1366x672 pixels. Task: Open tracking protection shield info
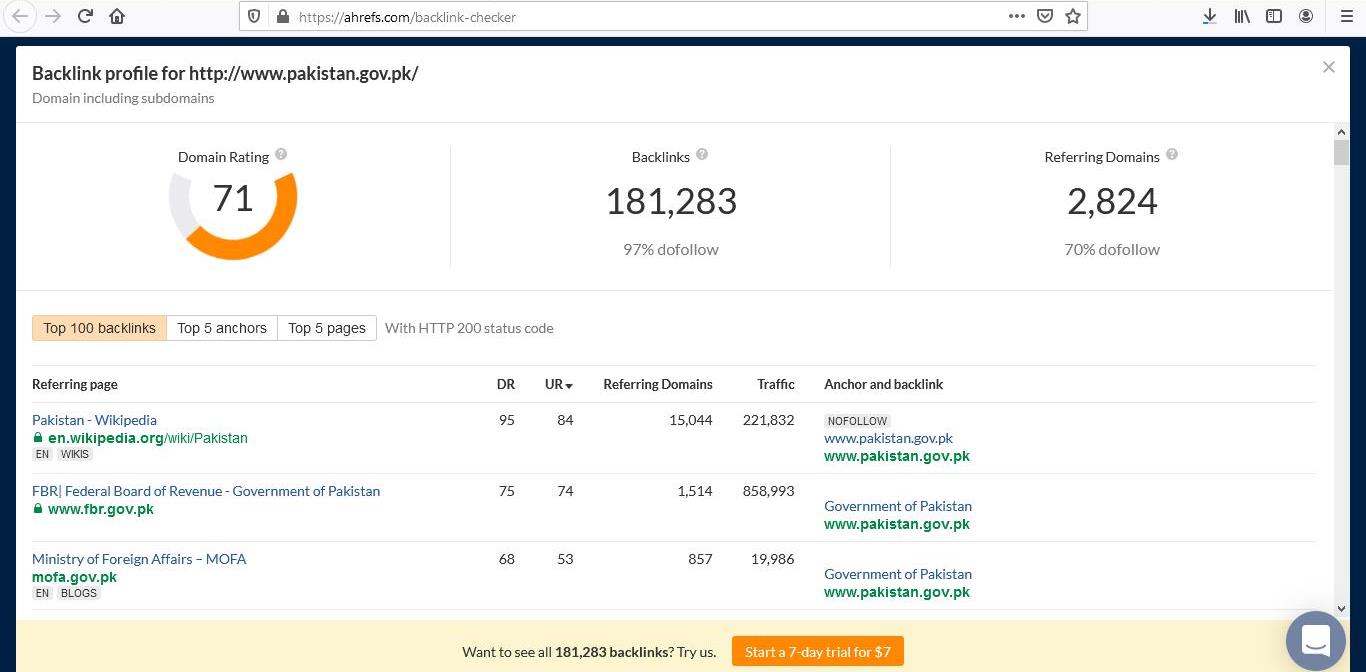[254, 16]
